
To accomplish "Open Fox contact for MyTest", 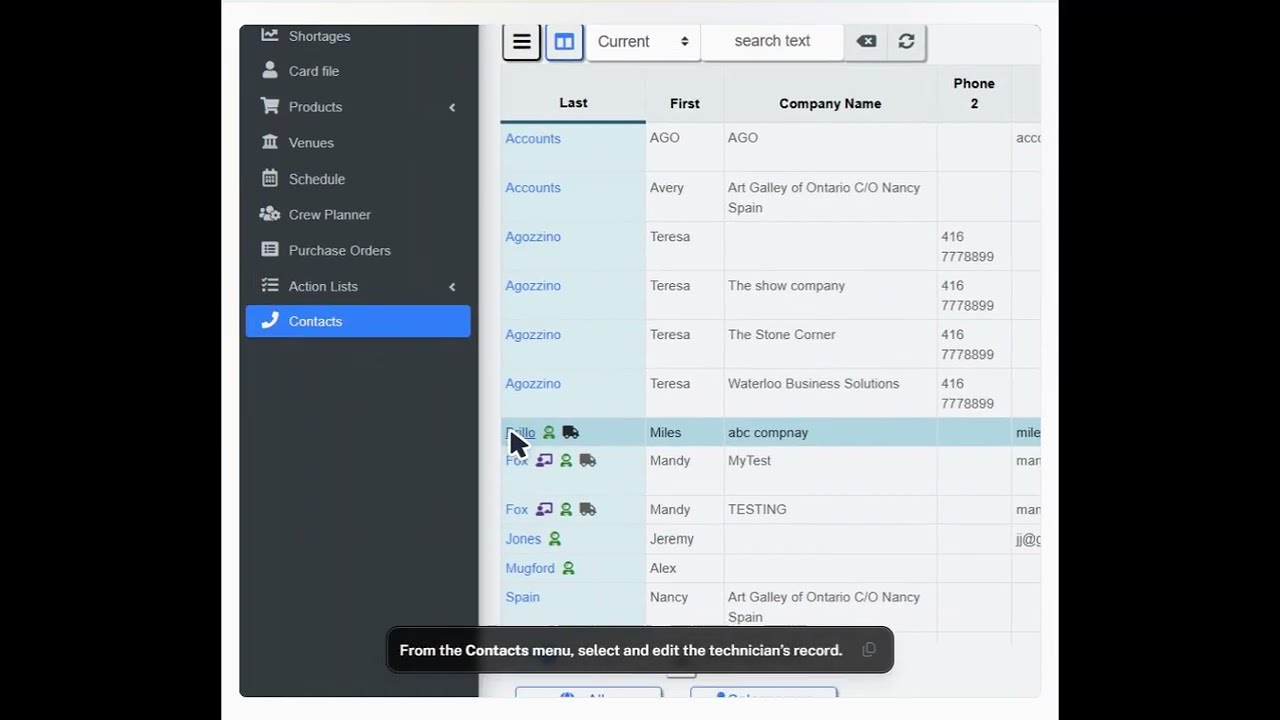I will tap(516, 461).
